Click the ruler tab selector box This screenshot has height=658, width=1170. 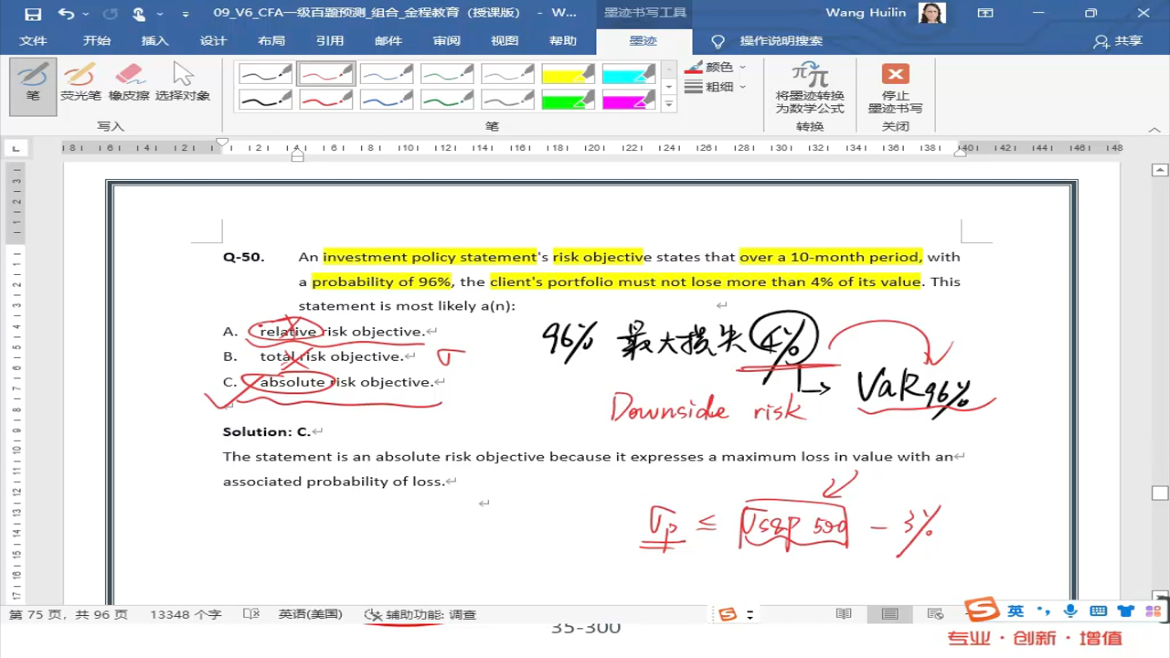tap(16, 148)
